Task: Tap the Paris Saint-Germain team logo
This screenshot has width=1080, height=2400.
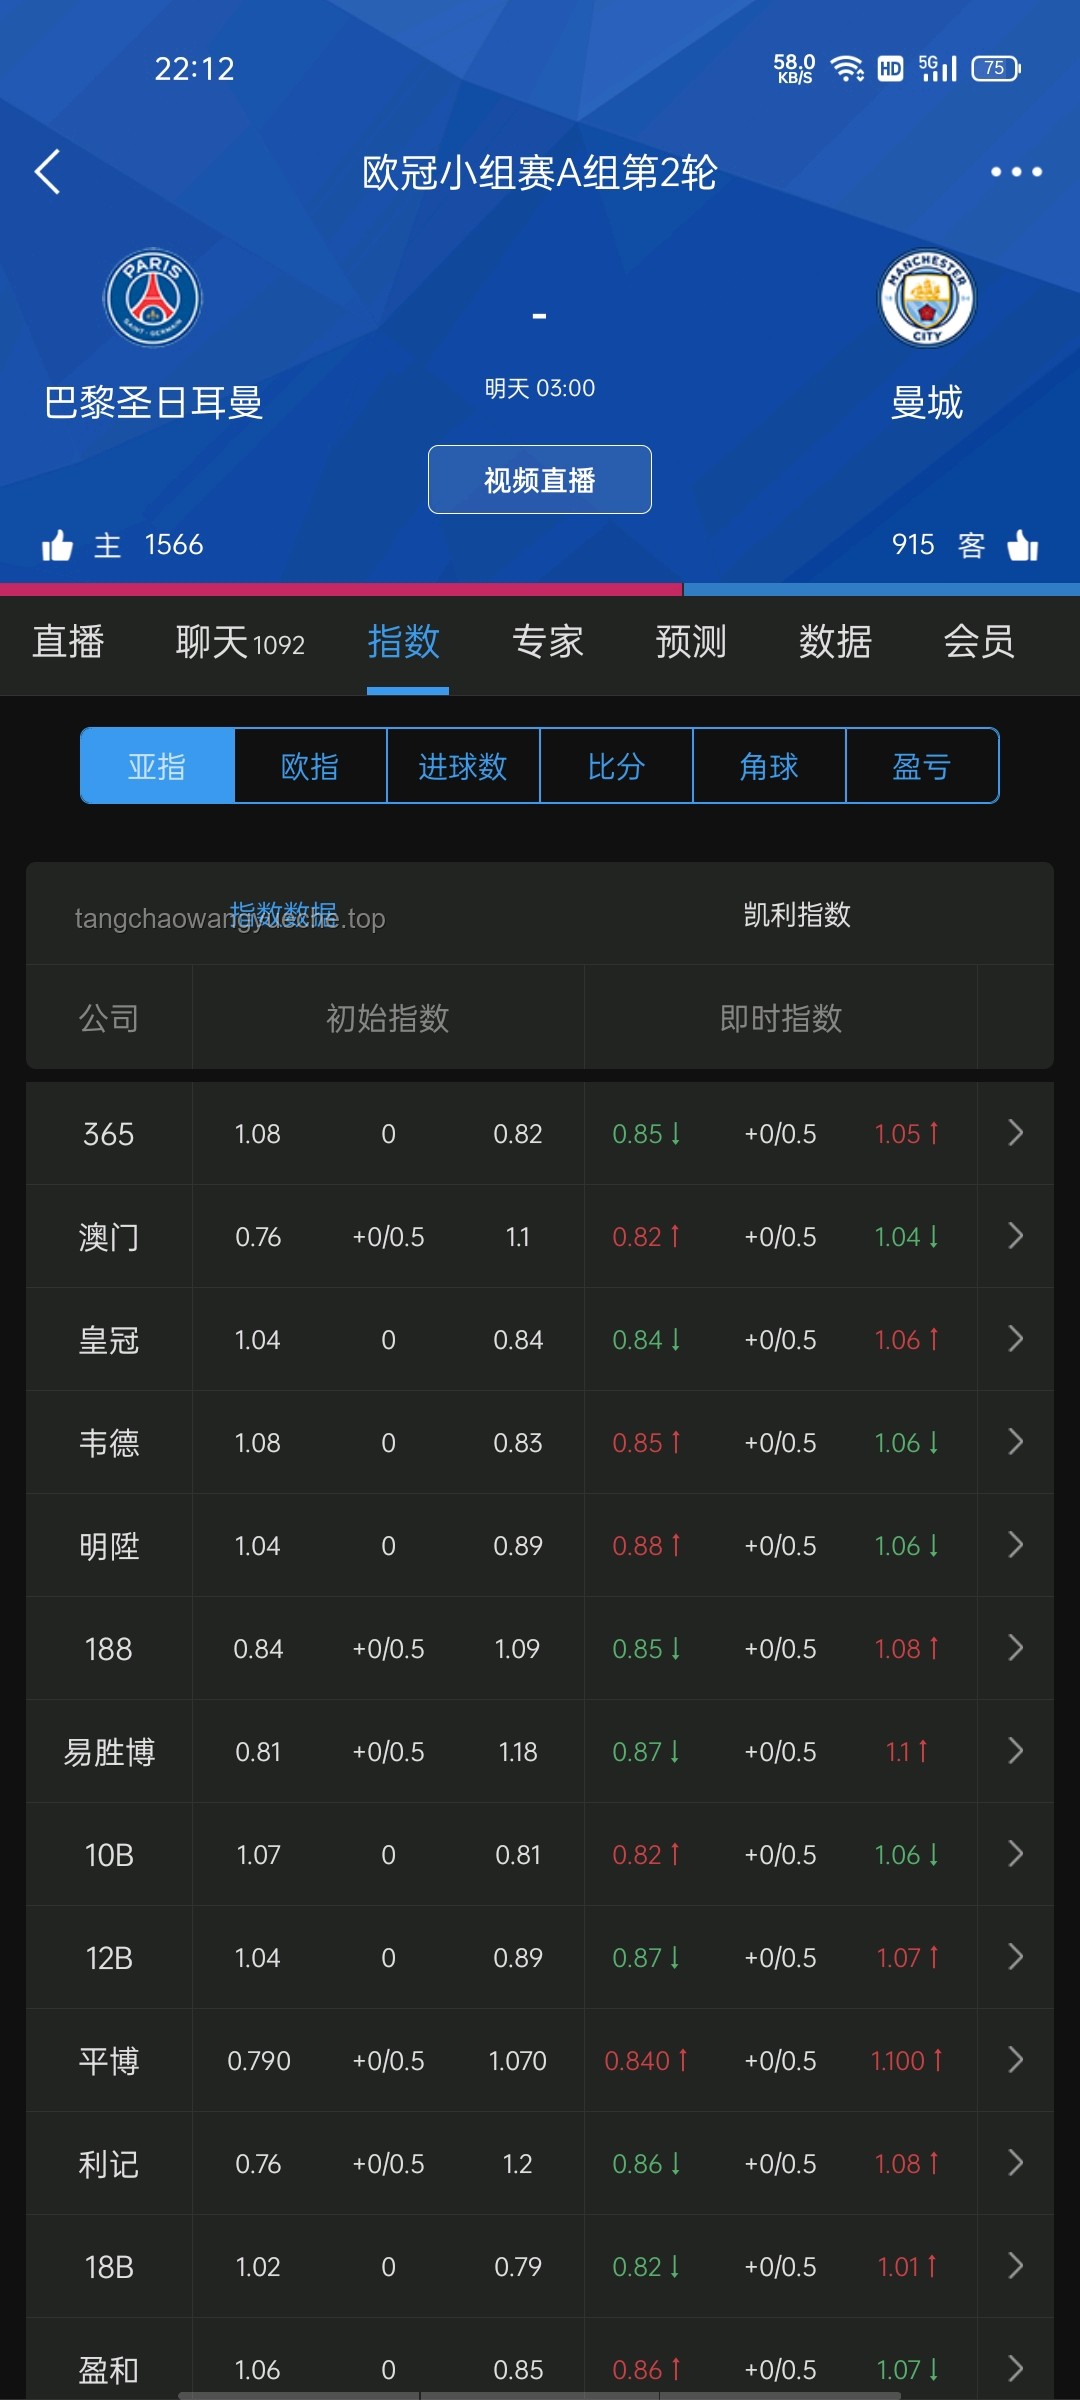Action: click(x=153, y=298)
